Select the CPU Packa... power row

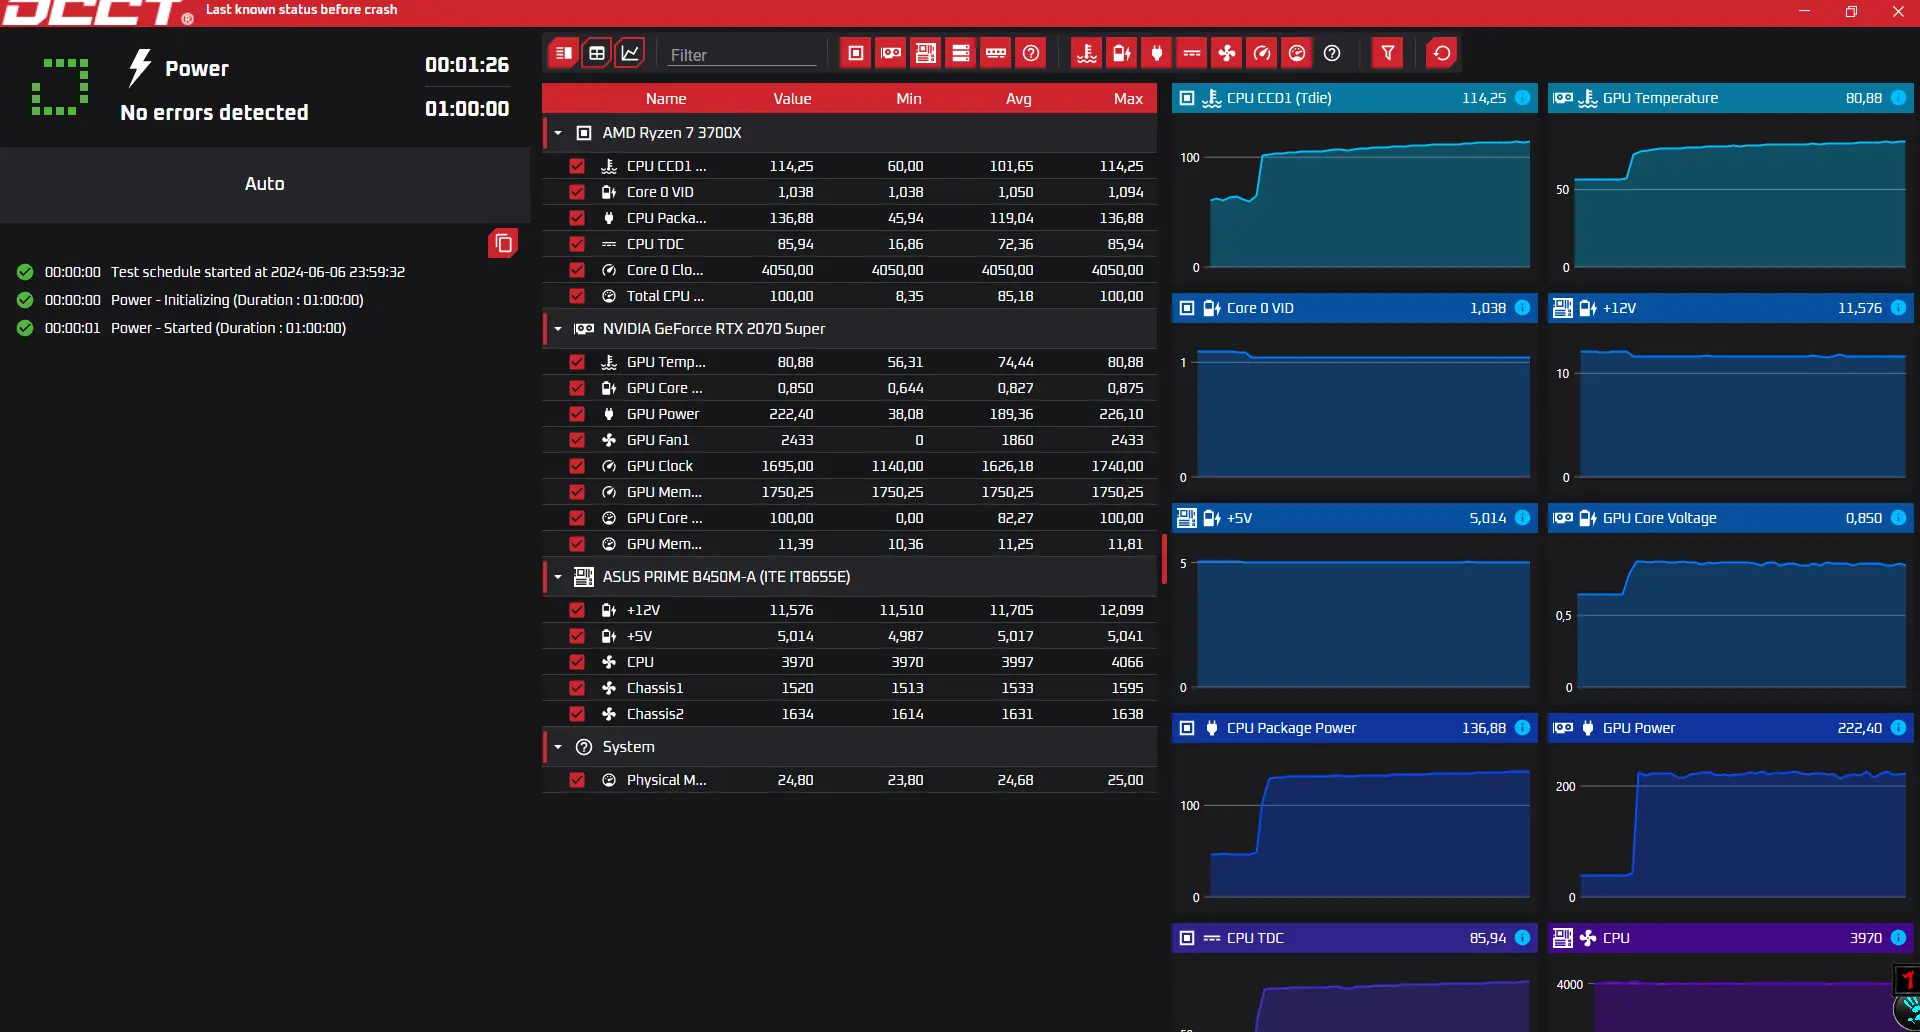850,218
